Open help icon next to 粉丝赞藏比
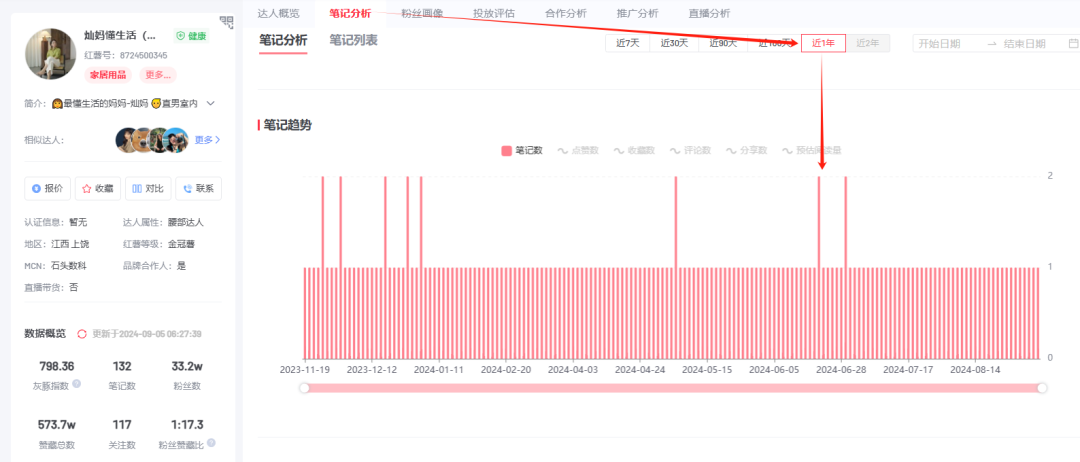The width and height of the screenshot is (1080, 462). 211,443
